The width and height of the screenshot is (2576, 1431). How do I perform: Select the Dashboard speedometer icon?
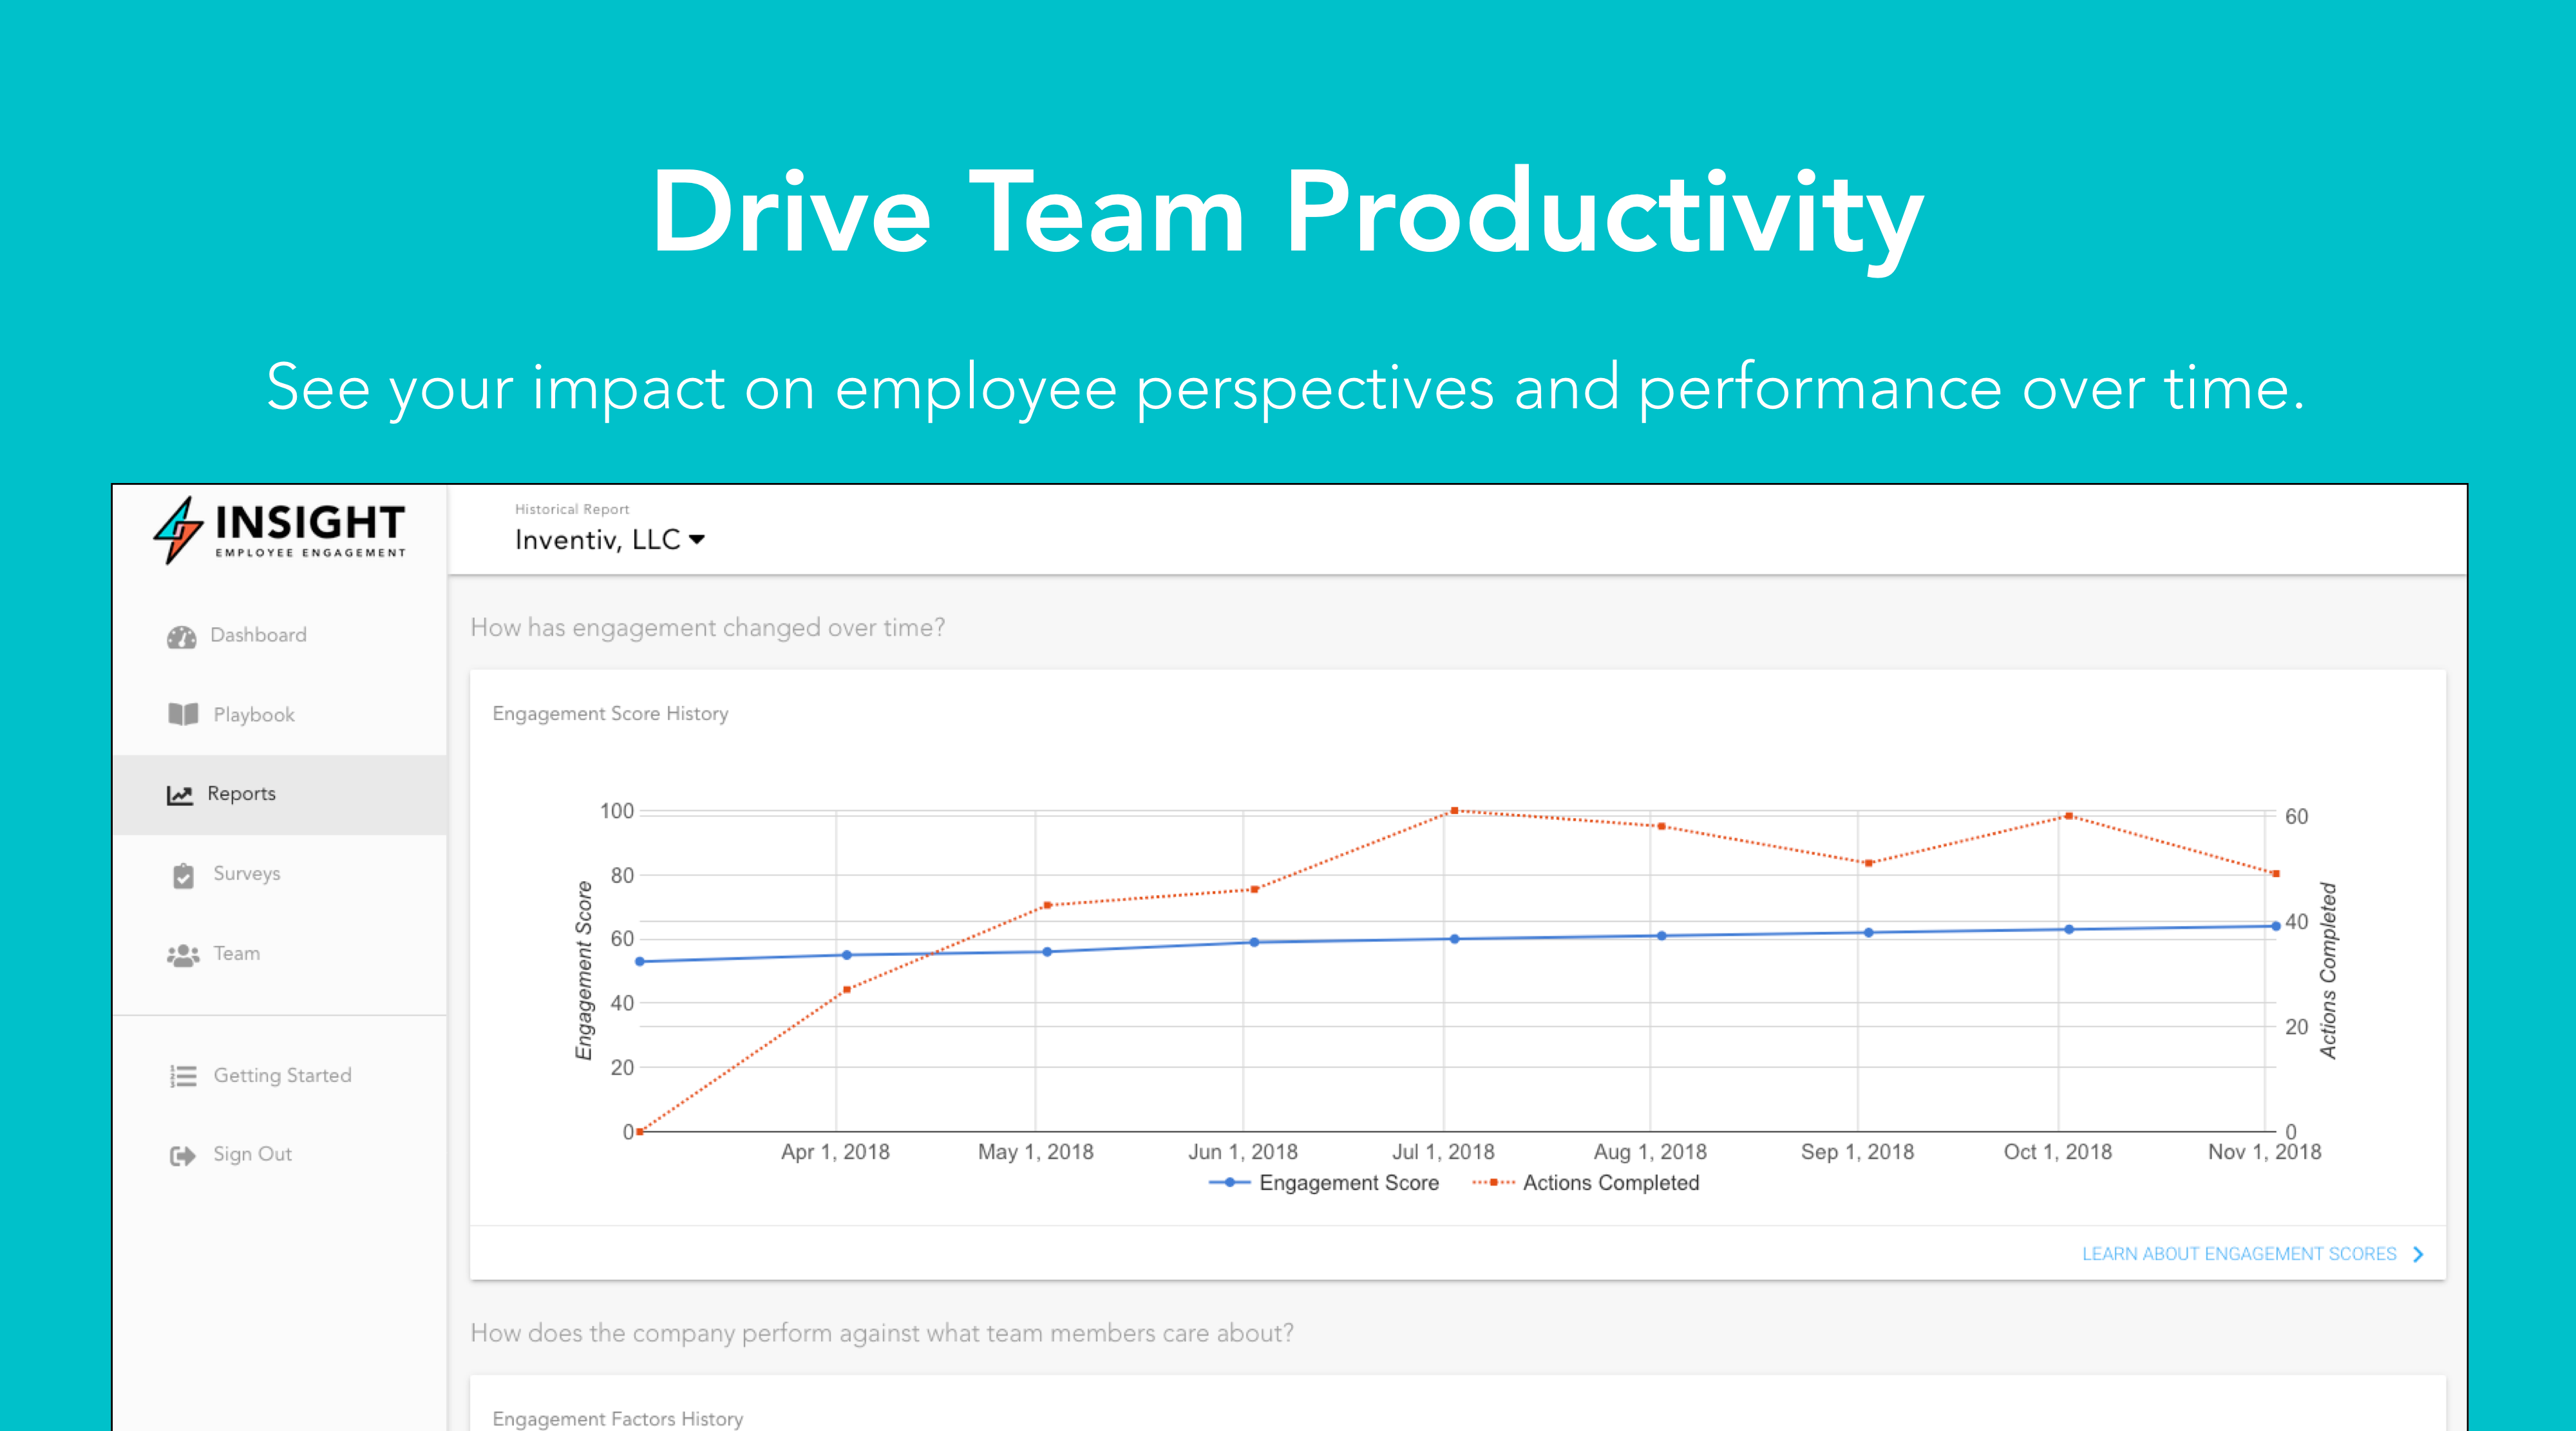(x=183, y=634)
